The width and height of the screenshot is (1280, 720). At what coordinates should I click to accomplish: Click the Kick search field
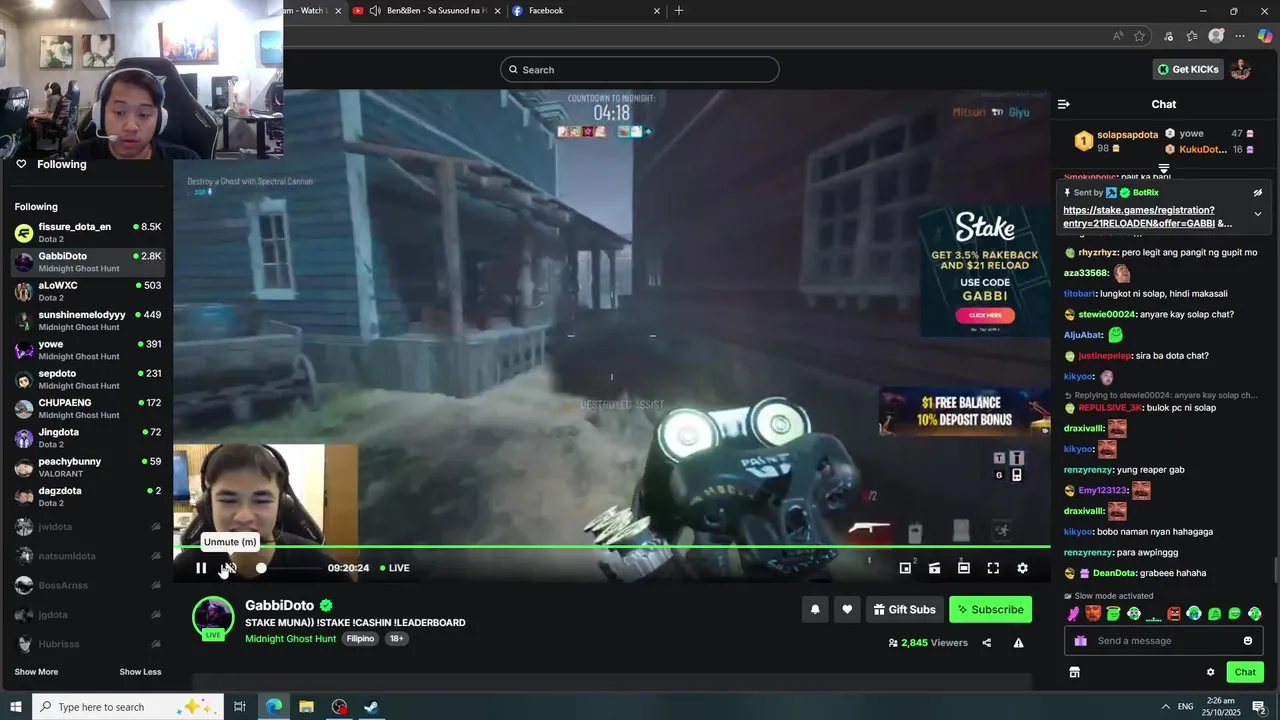click(x=640, y=70)
